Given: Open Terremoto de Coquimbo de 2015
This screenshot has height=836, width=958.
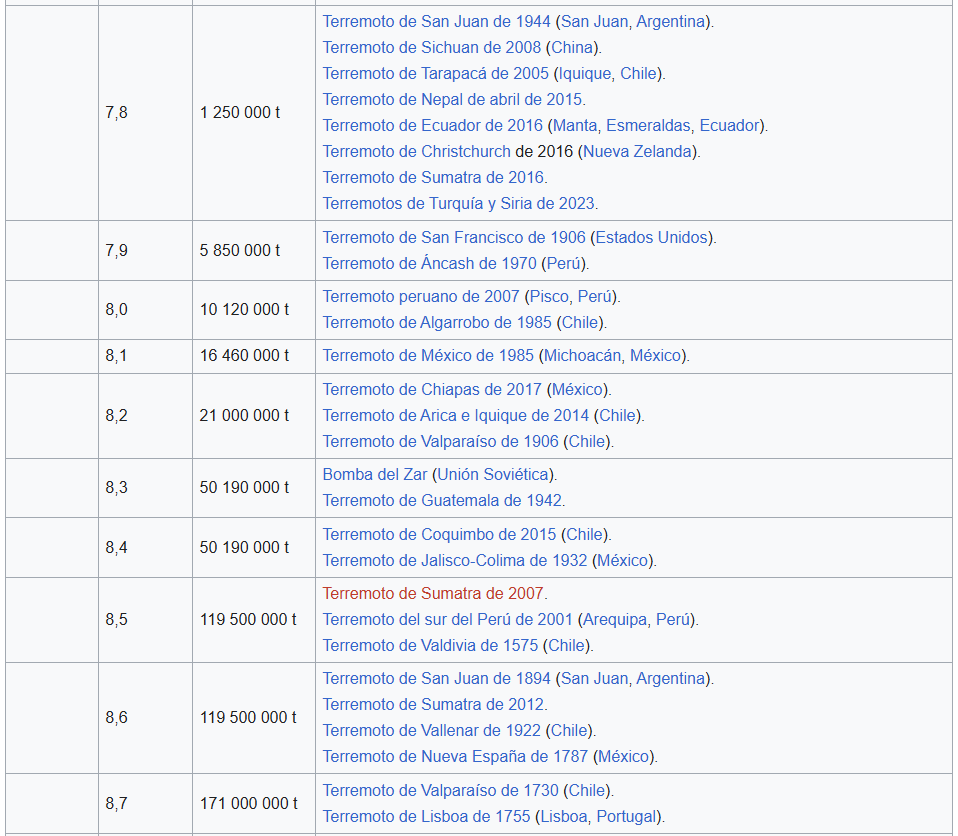Looking at the screenshot, I should [439, 534].
